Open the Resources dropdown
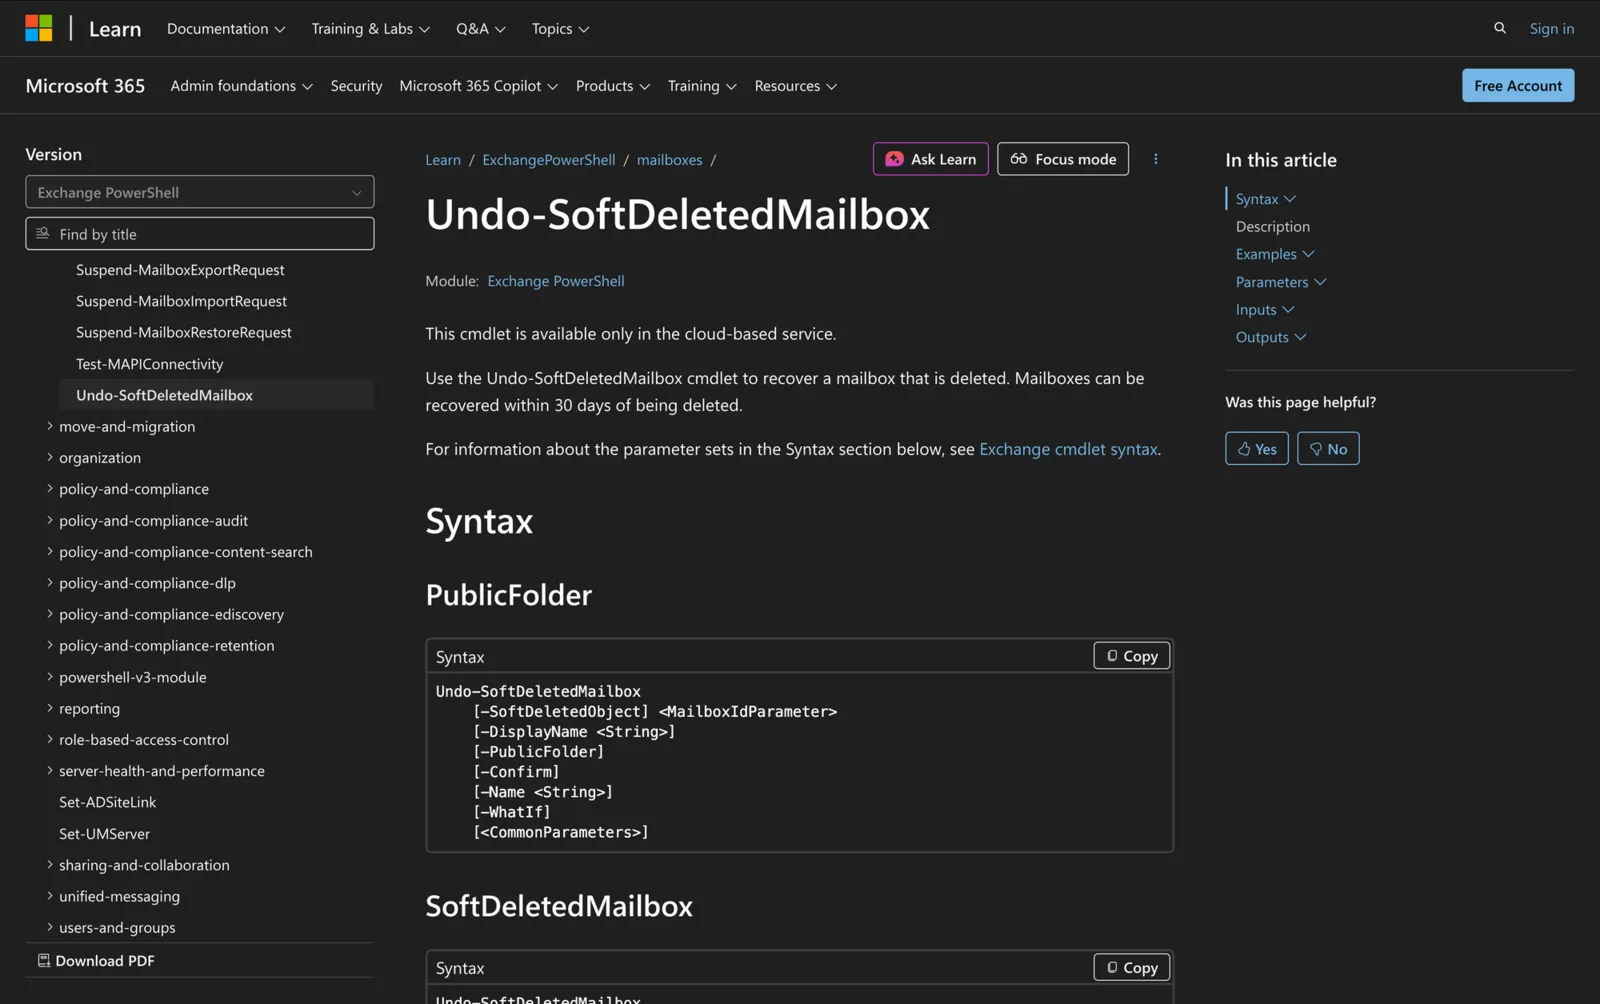Image resolution: width=1600 pixels, height=1004 pixels. point(795,86)
